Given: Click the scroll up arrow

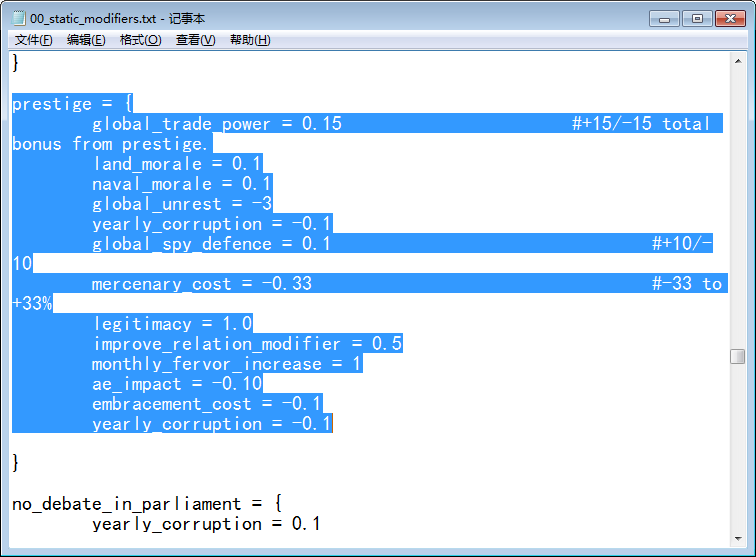Looking at the screenshot, I should click(x=738, y=61).
